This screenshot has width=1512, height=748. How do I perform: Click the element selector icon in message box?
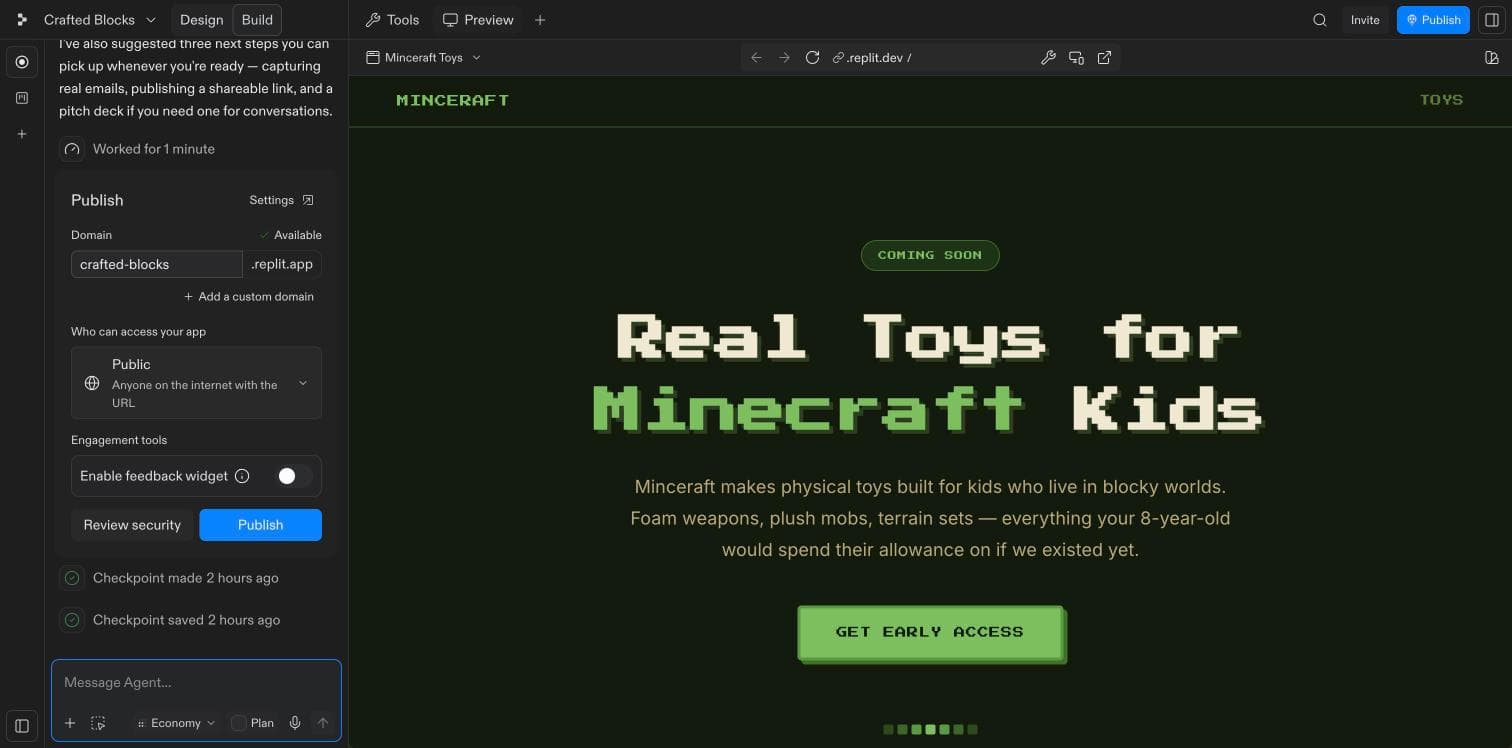98,723
